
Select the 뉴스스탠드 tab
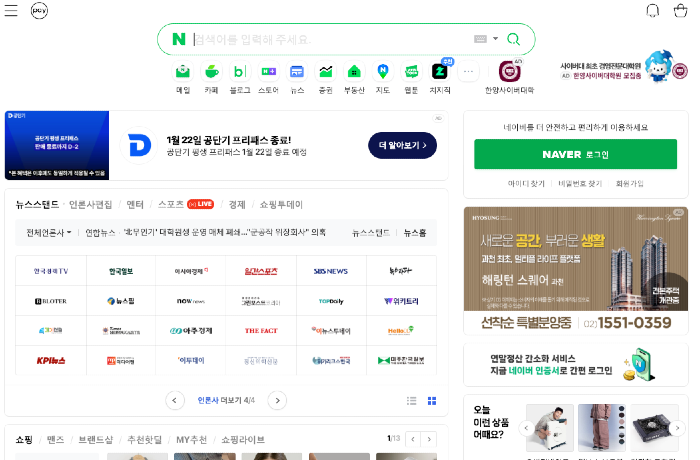coord(37,205)
